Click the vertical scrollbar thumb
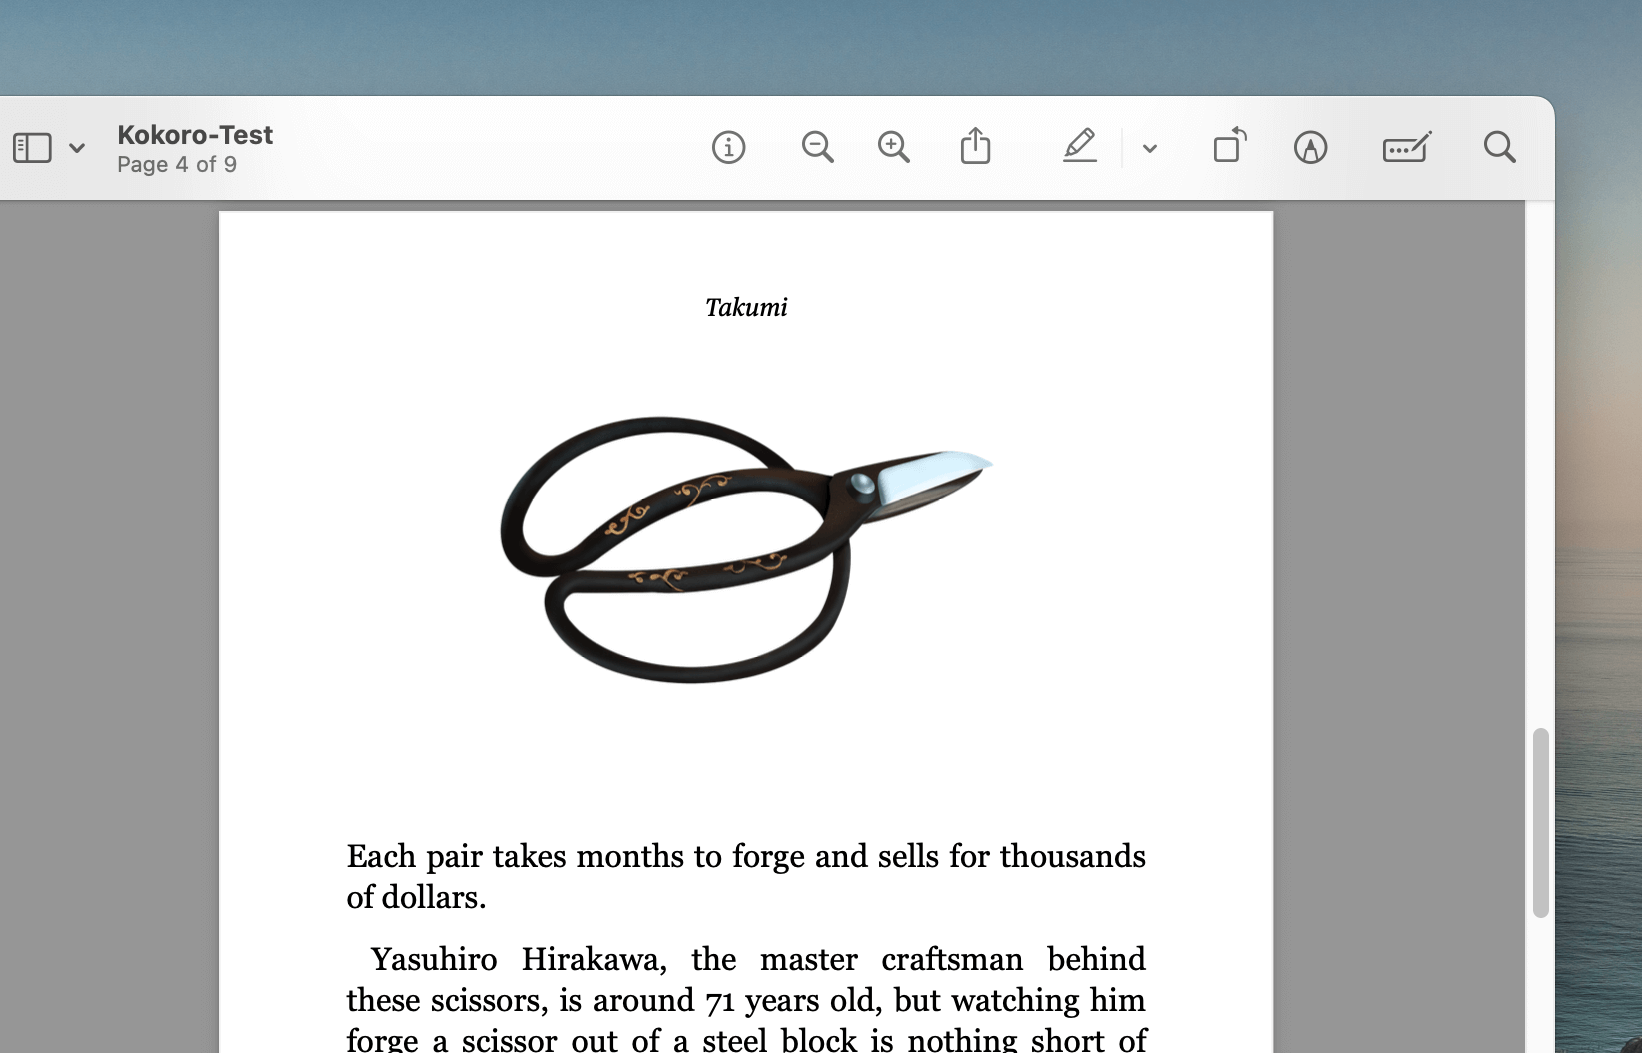The width and height of the screenshot is (1642, 1053). (1540, 822)
